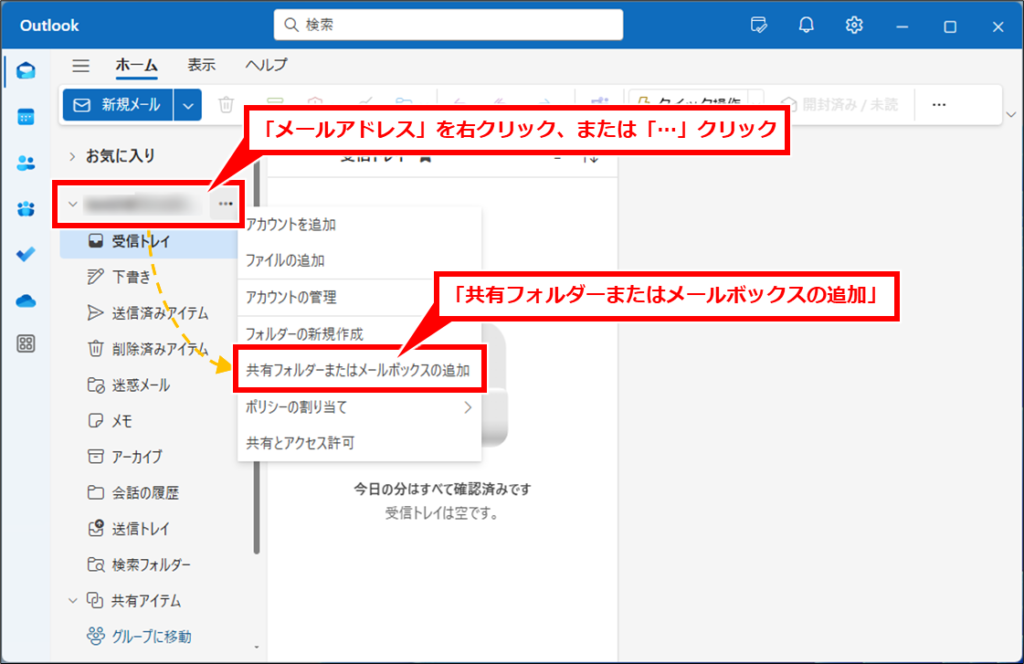Open the Settings gear

(x=854, y=25)
